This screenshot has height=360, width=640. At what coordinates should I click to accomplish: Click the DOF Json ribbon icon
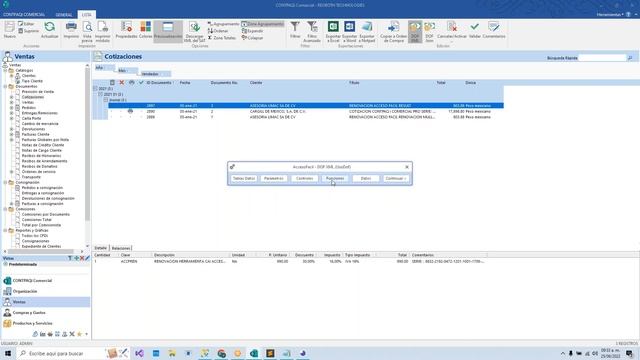click(429, 31)
